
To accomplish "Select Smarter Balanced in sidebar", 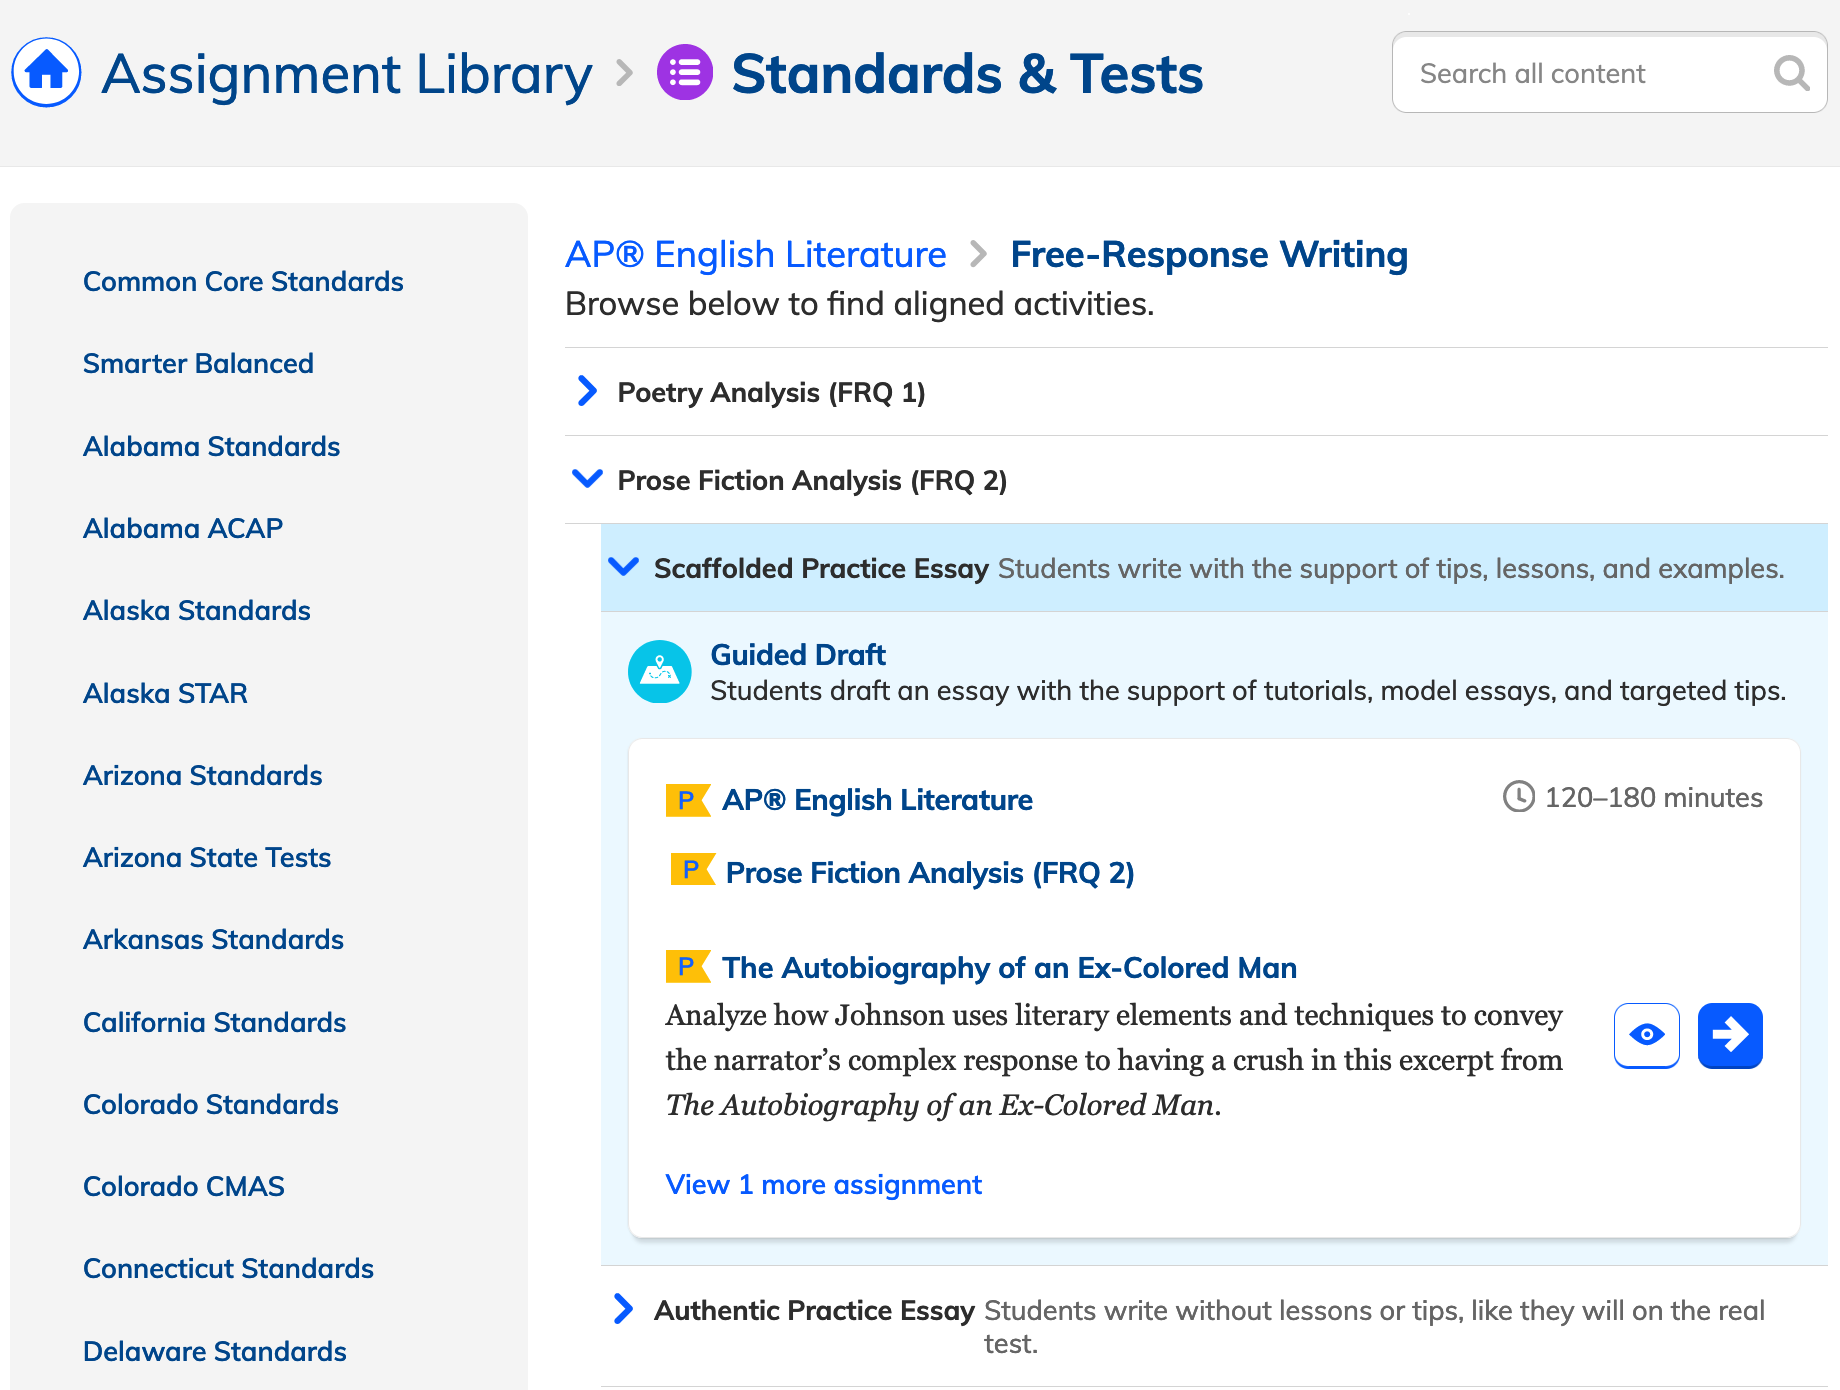I will tap(198, 363).
